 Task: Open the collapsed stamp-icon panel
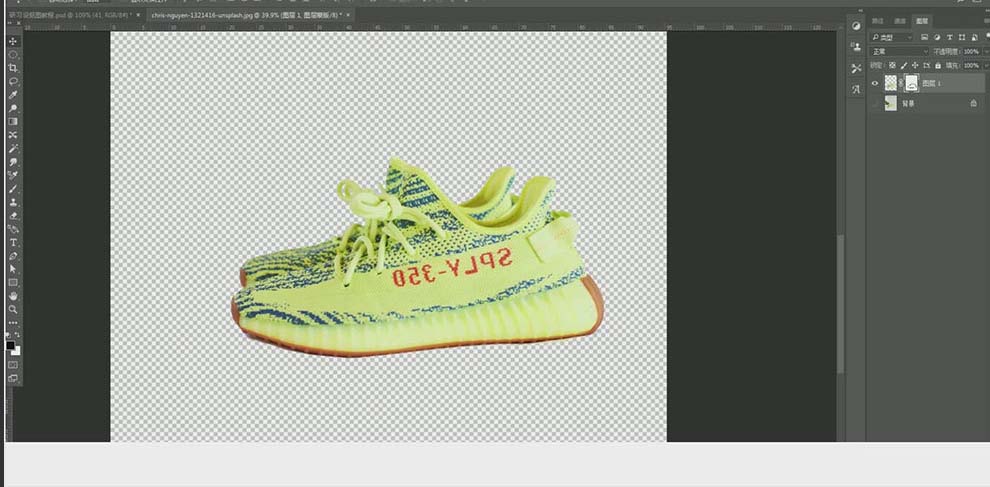tap(856, 45)
